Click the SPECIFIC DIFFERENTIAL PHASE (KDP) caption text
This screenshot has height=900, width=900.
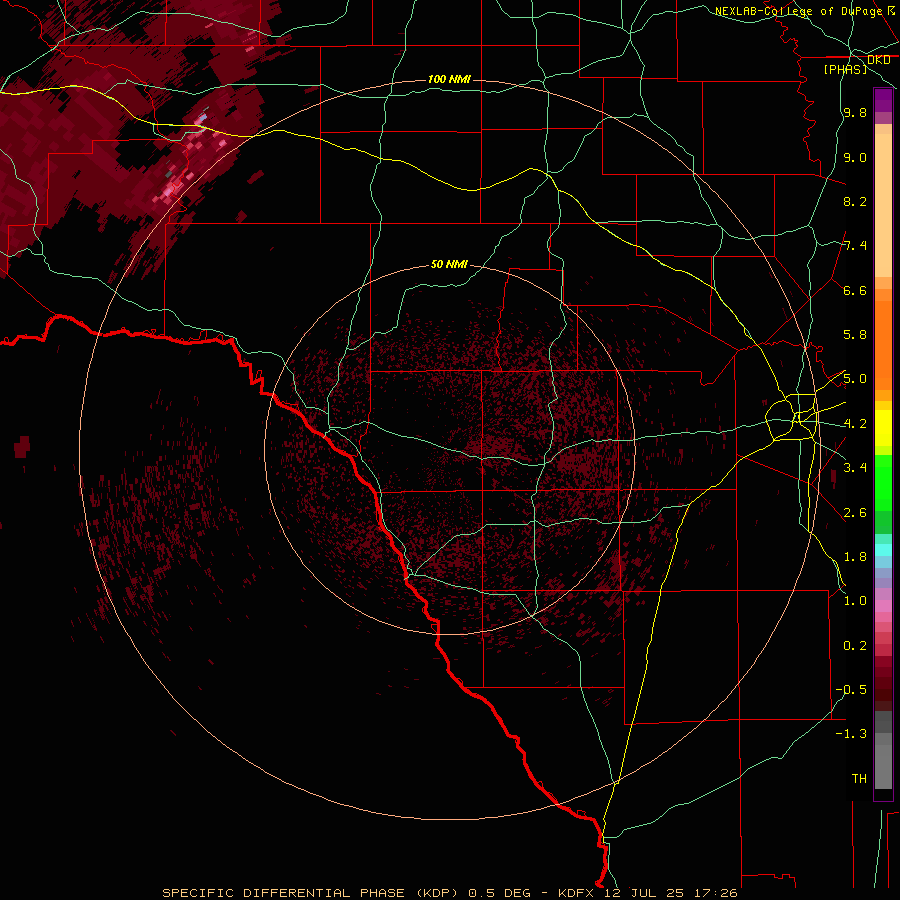(310, 893)
